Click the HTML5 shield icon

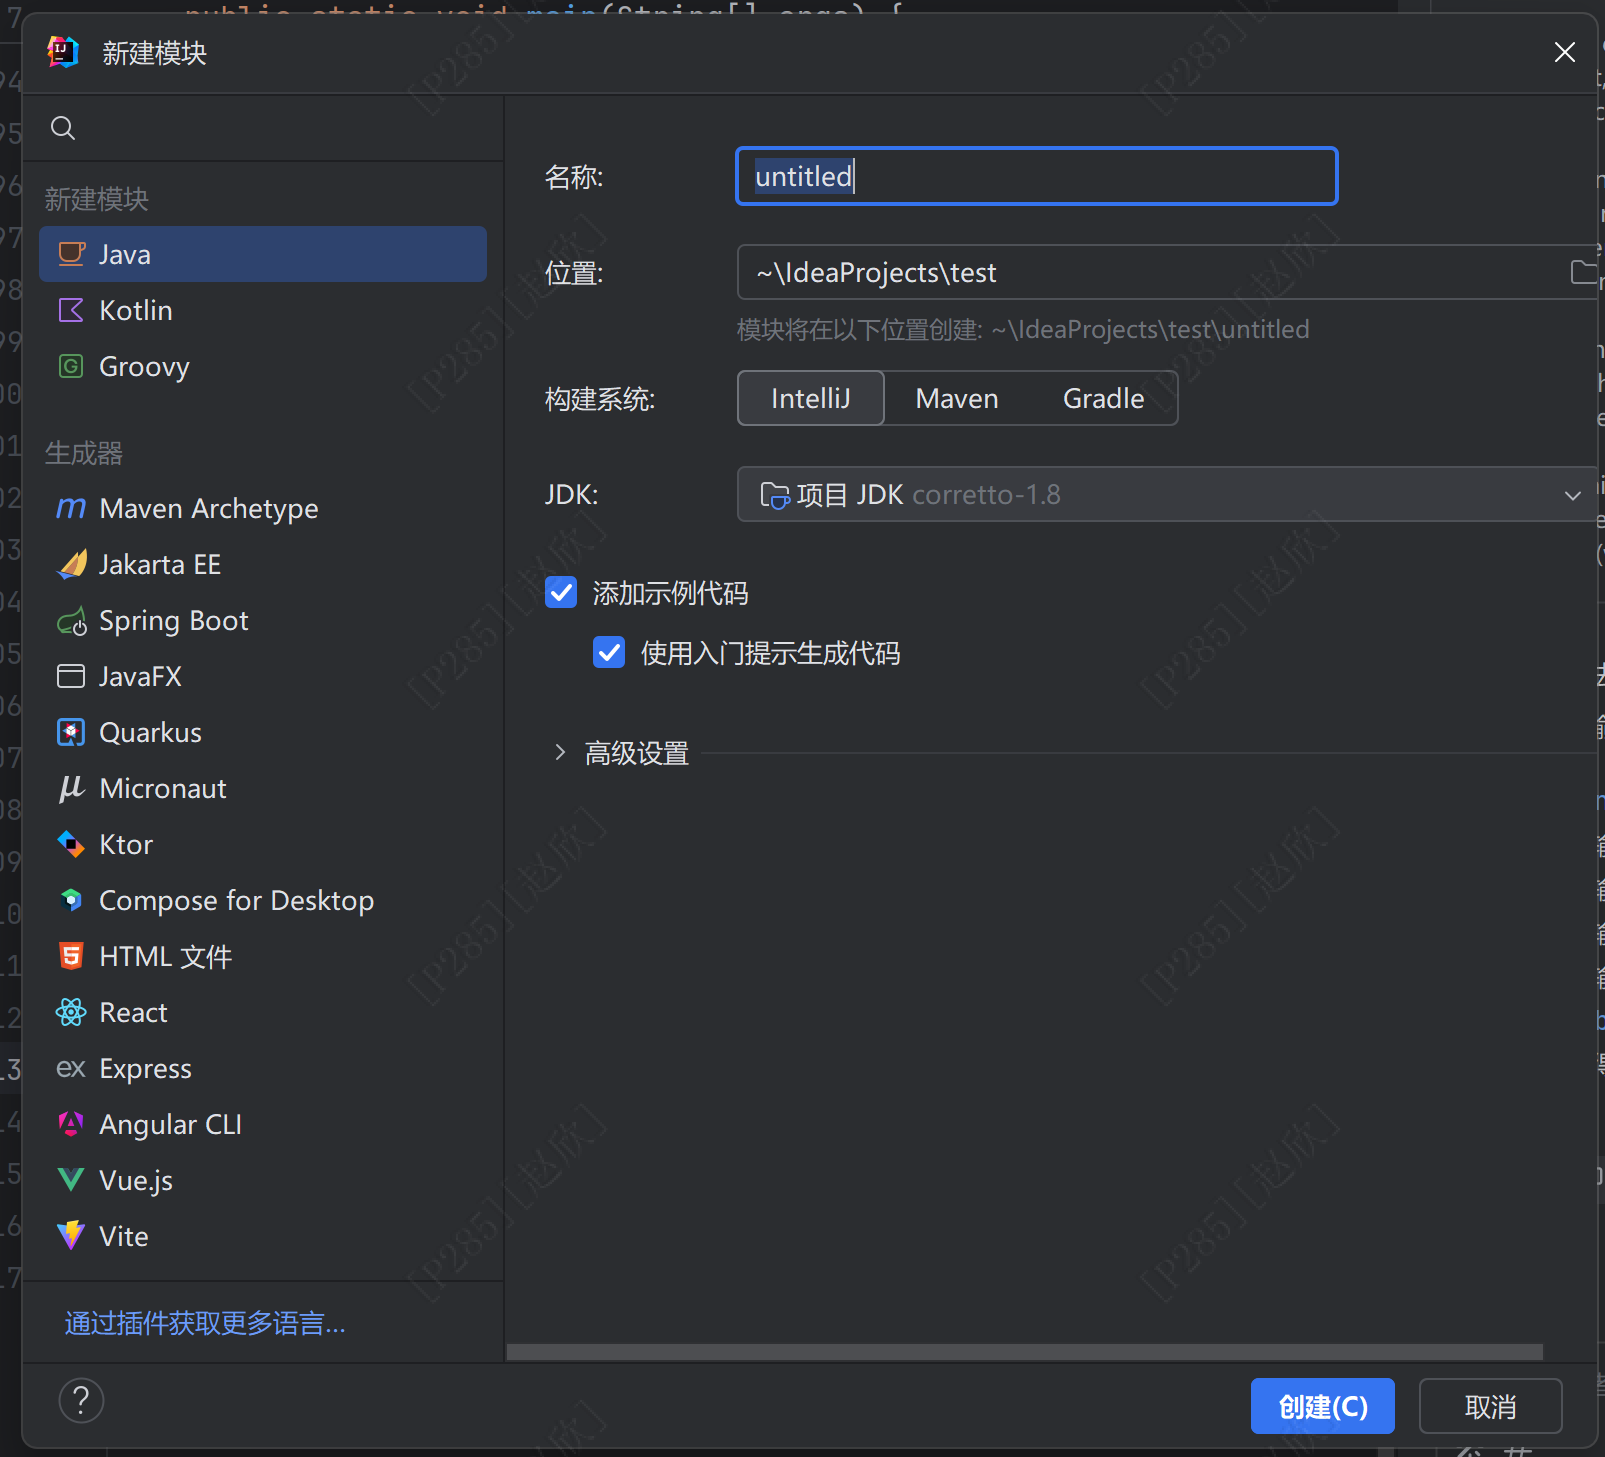pyautogui.click(x=71, y=956)
